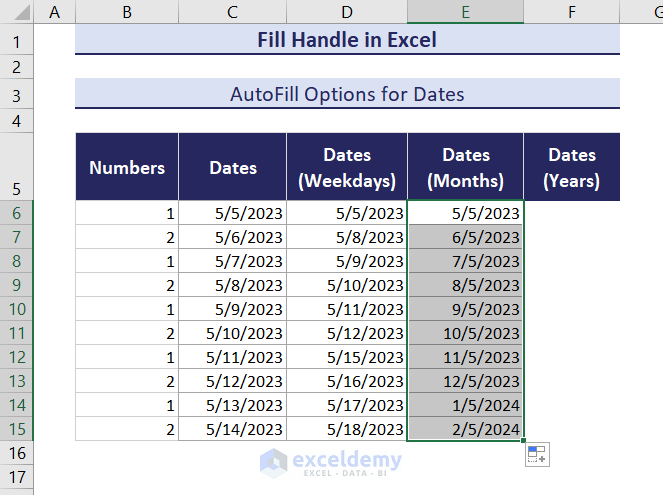This screenshot has height=495, width=663.
Task: Select column C header
Action: coord(232,12)
